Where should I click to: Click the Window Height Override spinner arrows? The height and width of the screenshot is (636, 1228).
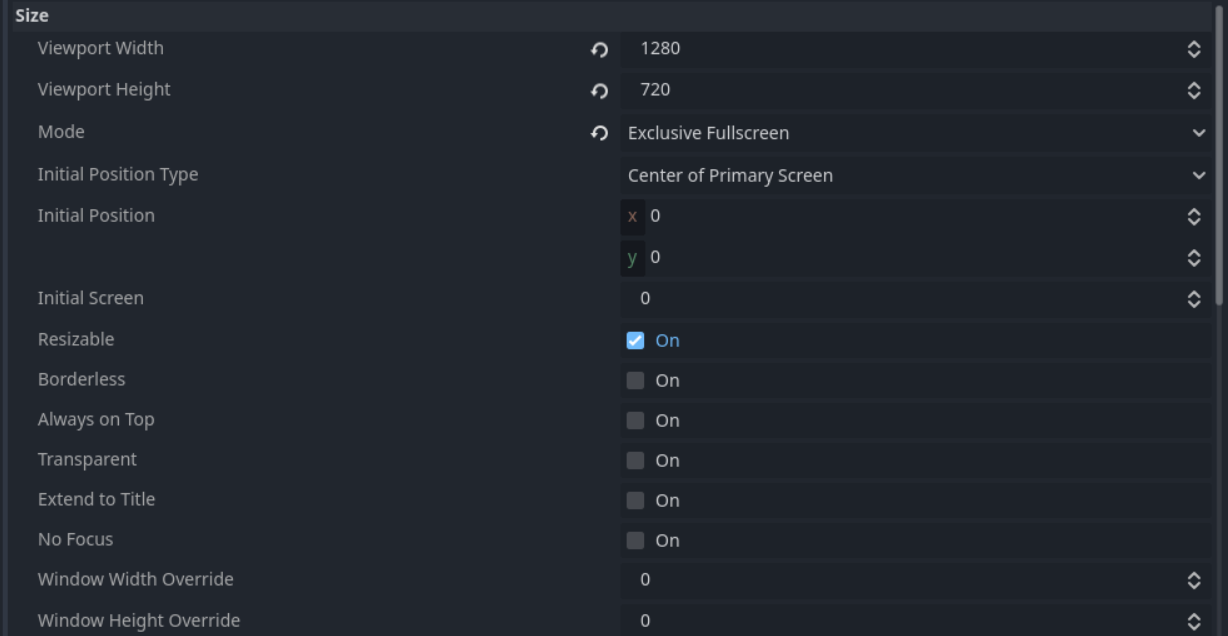pyautogui.click(x=1193, y=621)
